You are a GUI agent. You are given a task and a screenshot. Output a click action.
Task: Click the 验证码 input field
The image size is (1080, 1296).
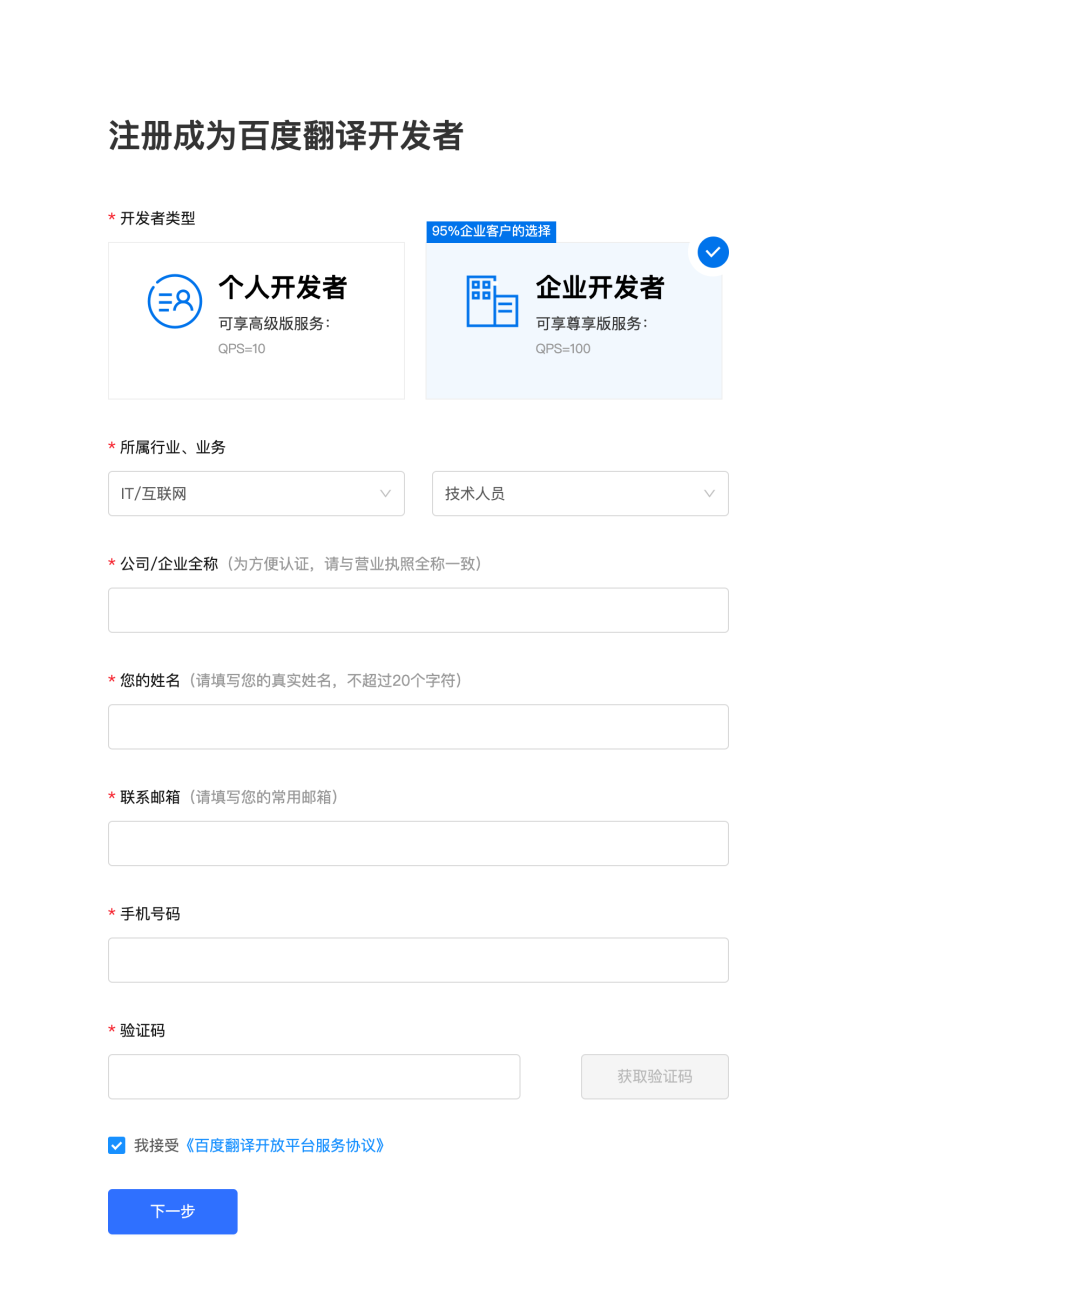(x=314, y=1077)
